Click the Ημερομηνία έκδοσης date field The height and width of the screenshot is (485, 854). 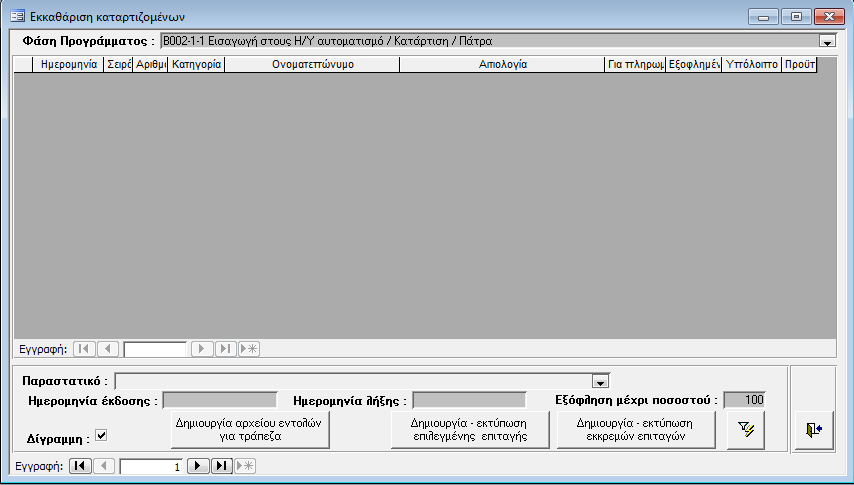(x=219, y=400)
